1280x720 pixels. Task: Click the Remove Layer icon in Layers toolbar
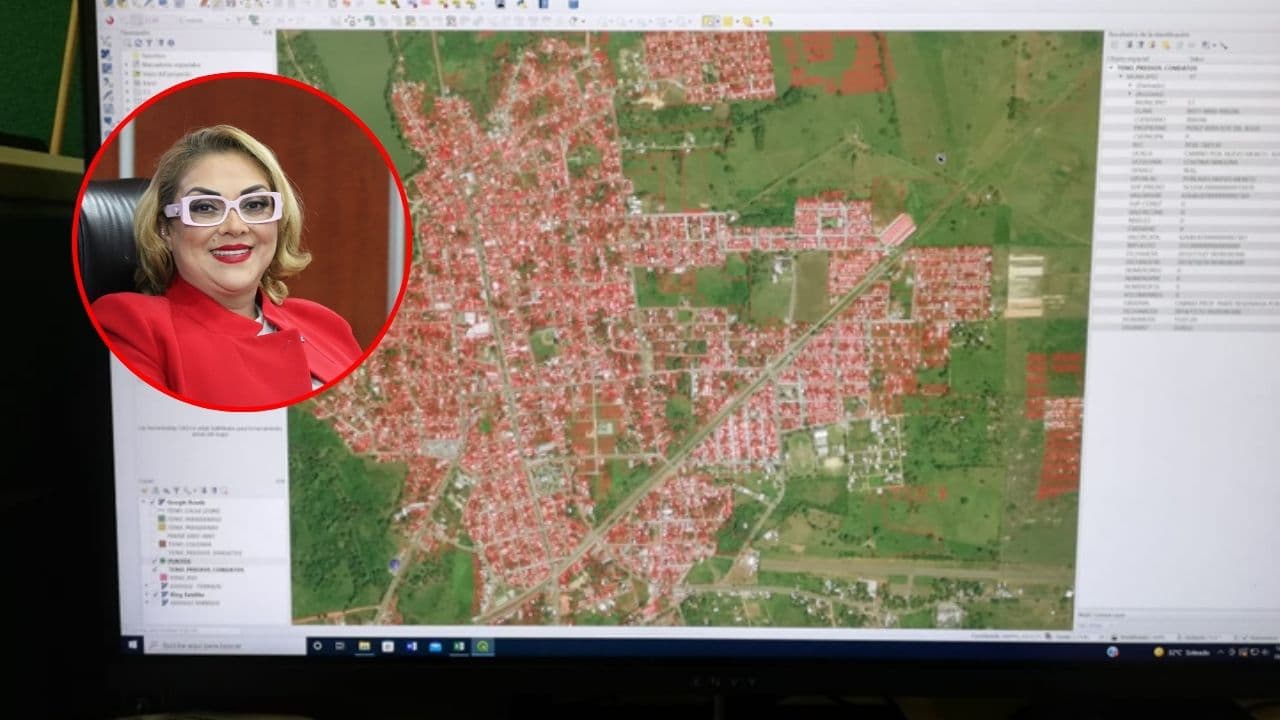coord(225,491)
